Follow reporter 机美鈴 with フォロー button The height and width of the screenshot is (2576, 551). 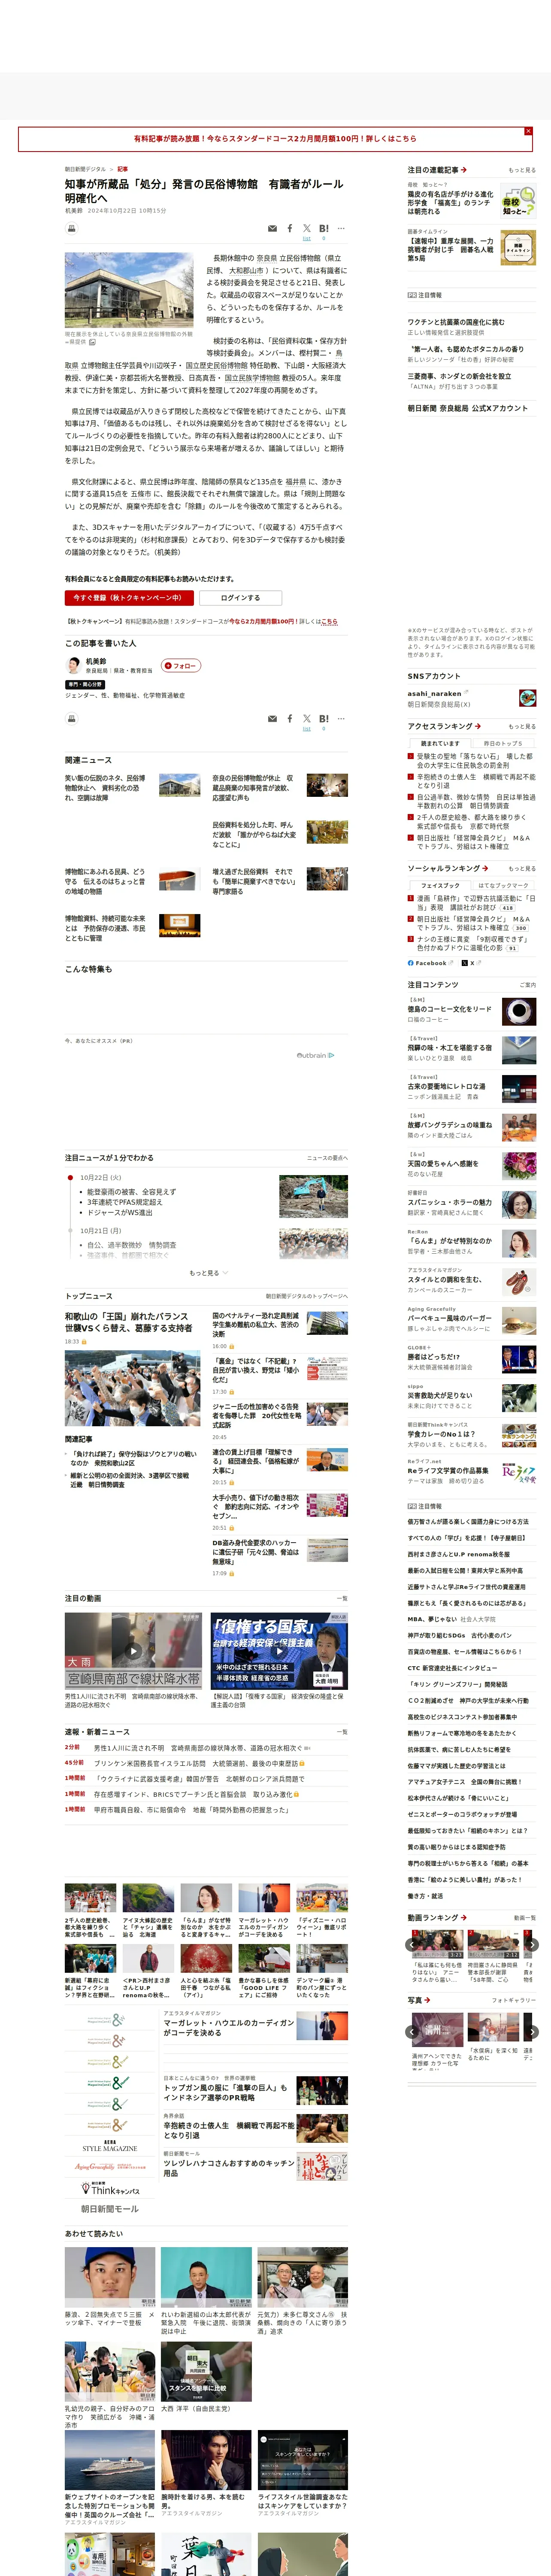click(x=181, y=665)
